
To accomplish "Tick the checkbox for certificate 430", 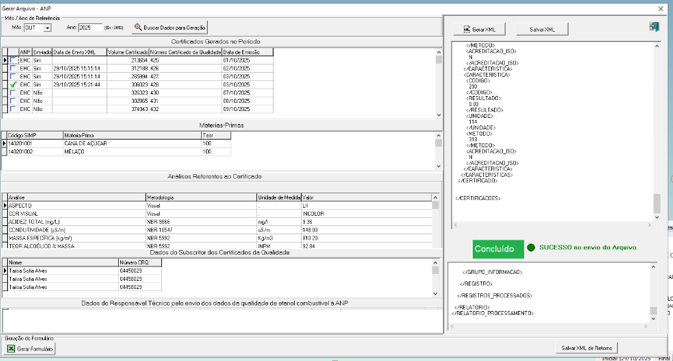I will point(13,93).
